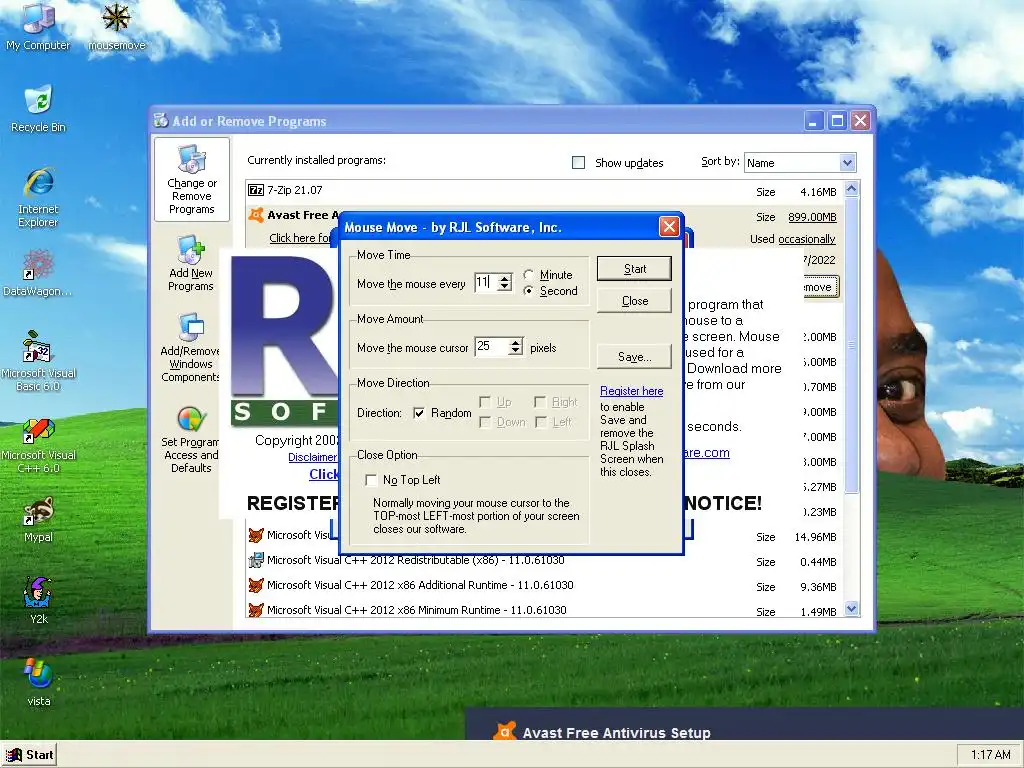Open the DataWagon desktop shortcut

38,272
